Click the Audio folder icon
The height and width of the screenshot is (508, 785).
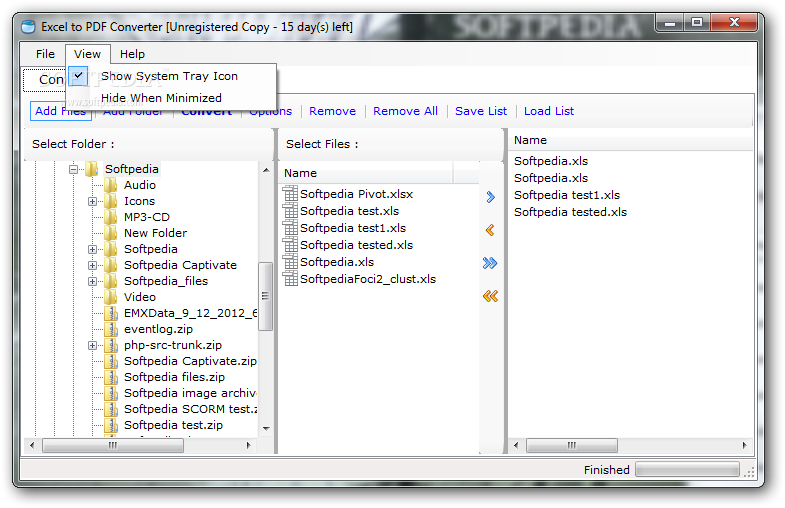111,185
